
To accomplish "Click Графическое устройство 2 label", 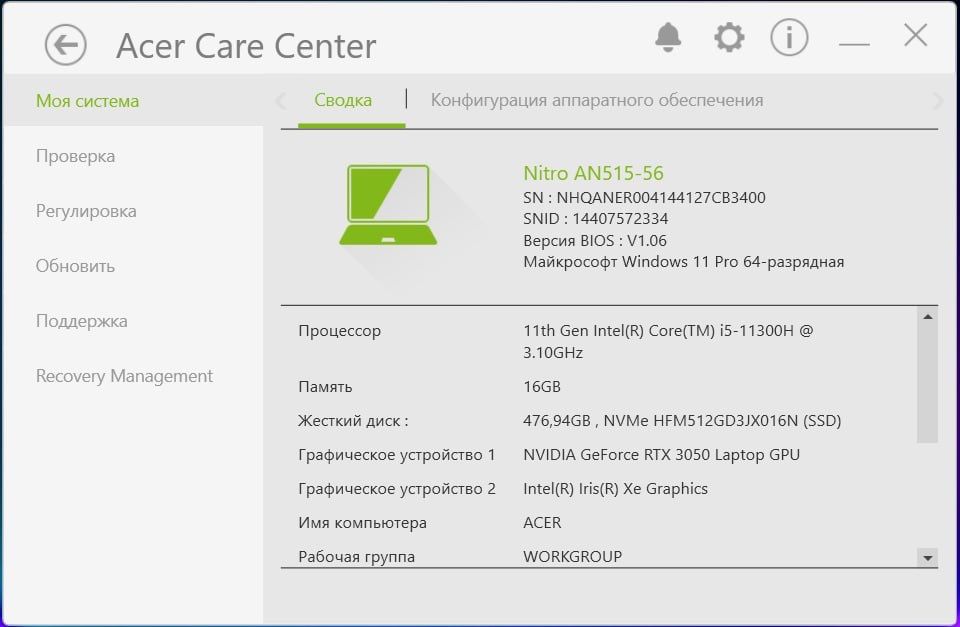I will point(397,489).
